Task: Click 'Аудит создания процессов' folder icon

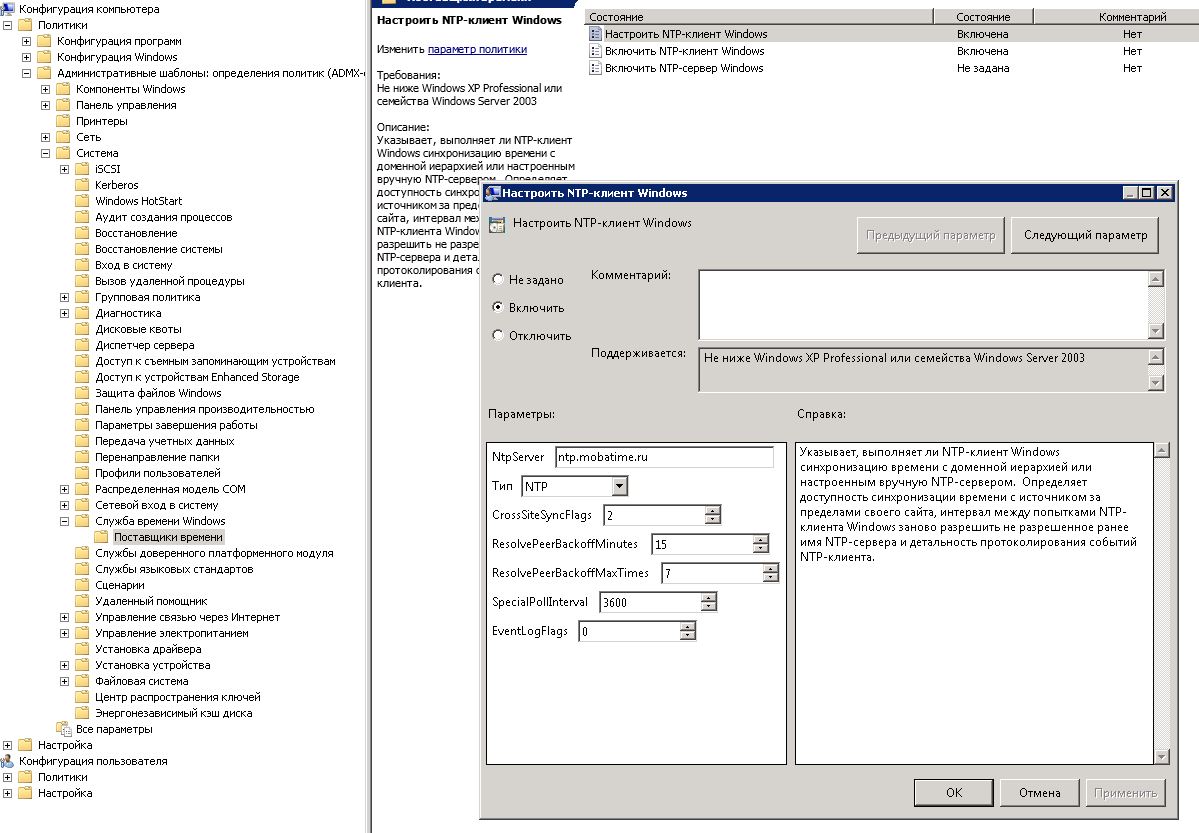Action: (82, 217)
